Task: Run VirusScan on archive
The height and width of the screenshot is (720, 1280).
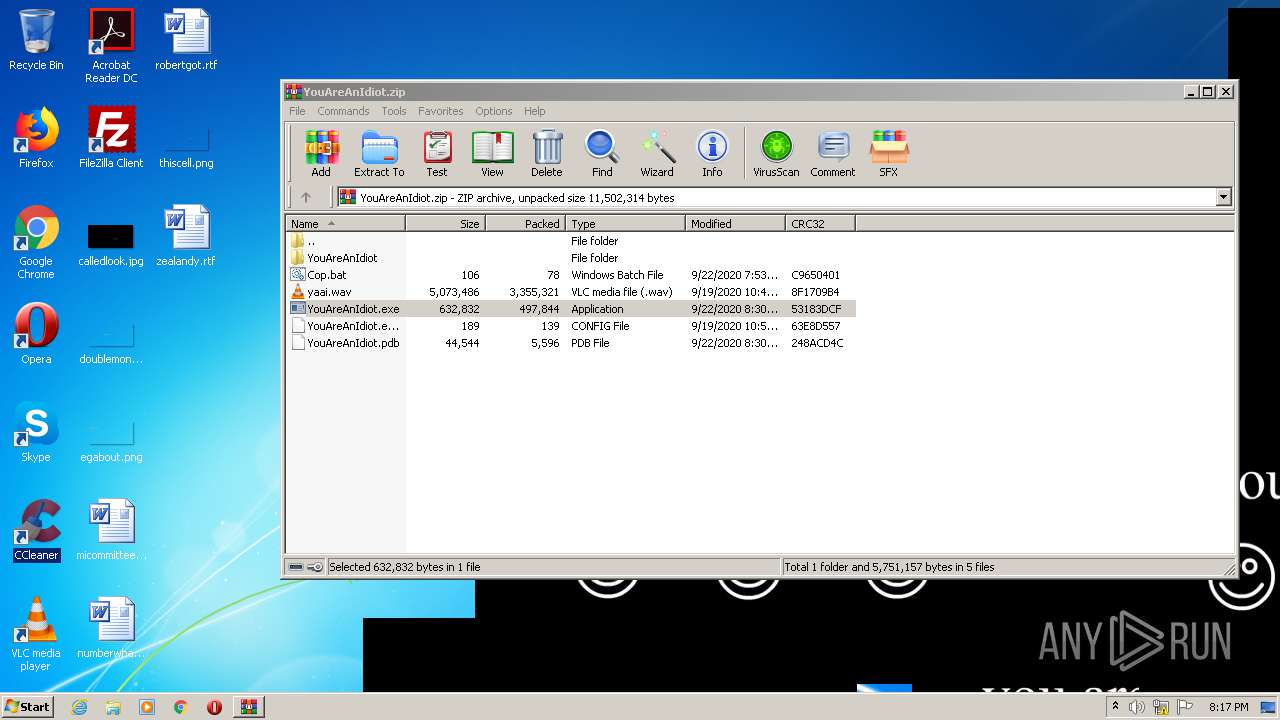Action: click(x=776, y=154)
